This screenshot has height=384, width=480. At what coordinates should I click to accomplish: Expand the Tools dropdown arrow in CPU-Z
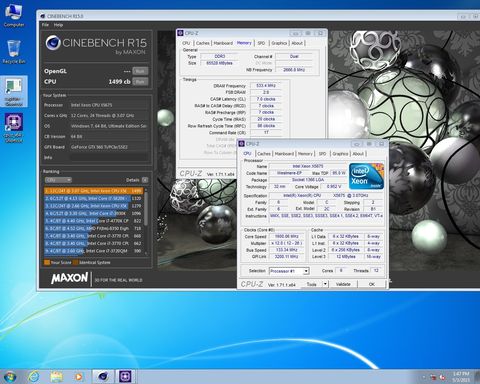tap(325, 284)
